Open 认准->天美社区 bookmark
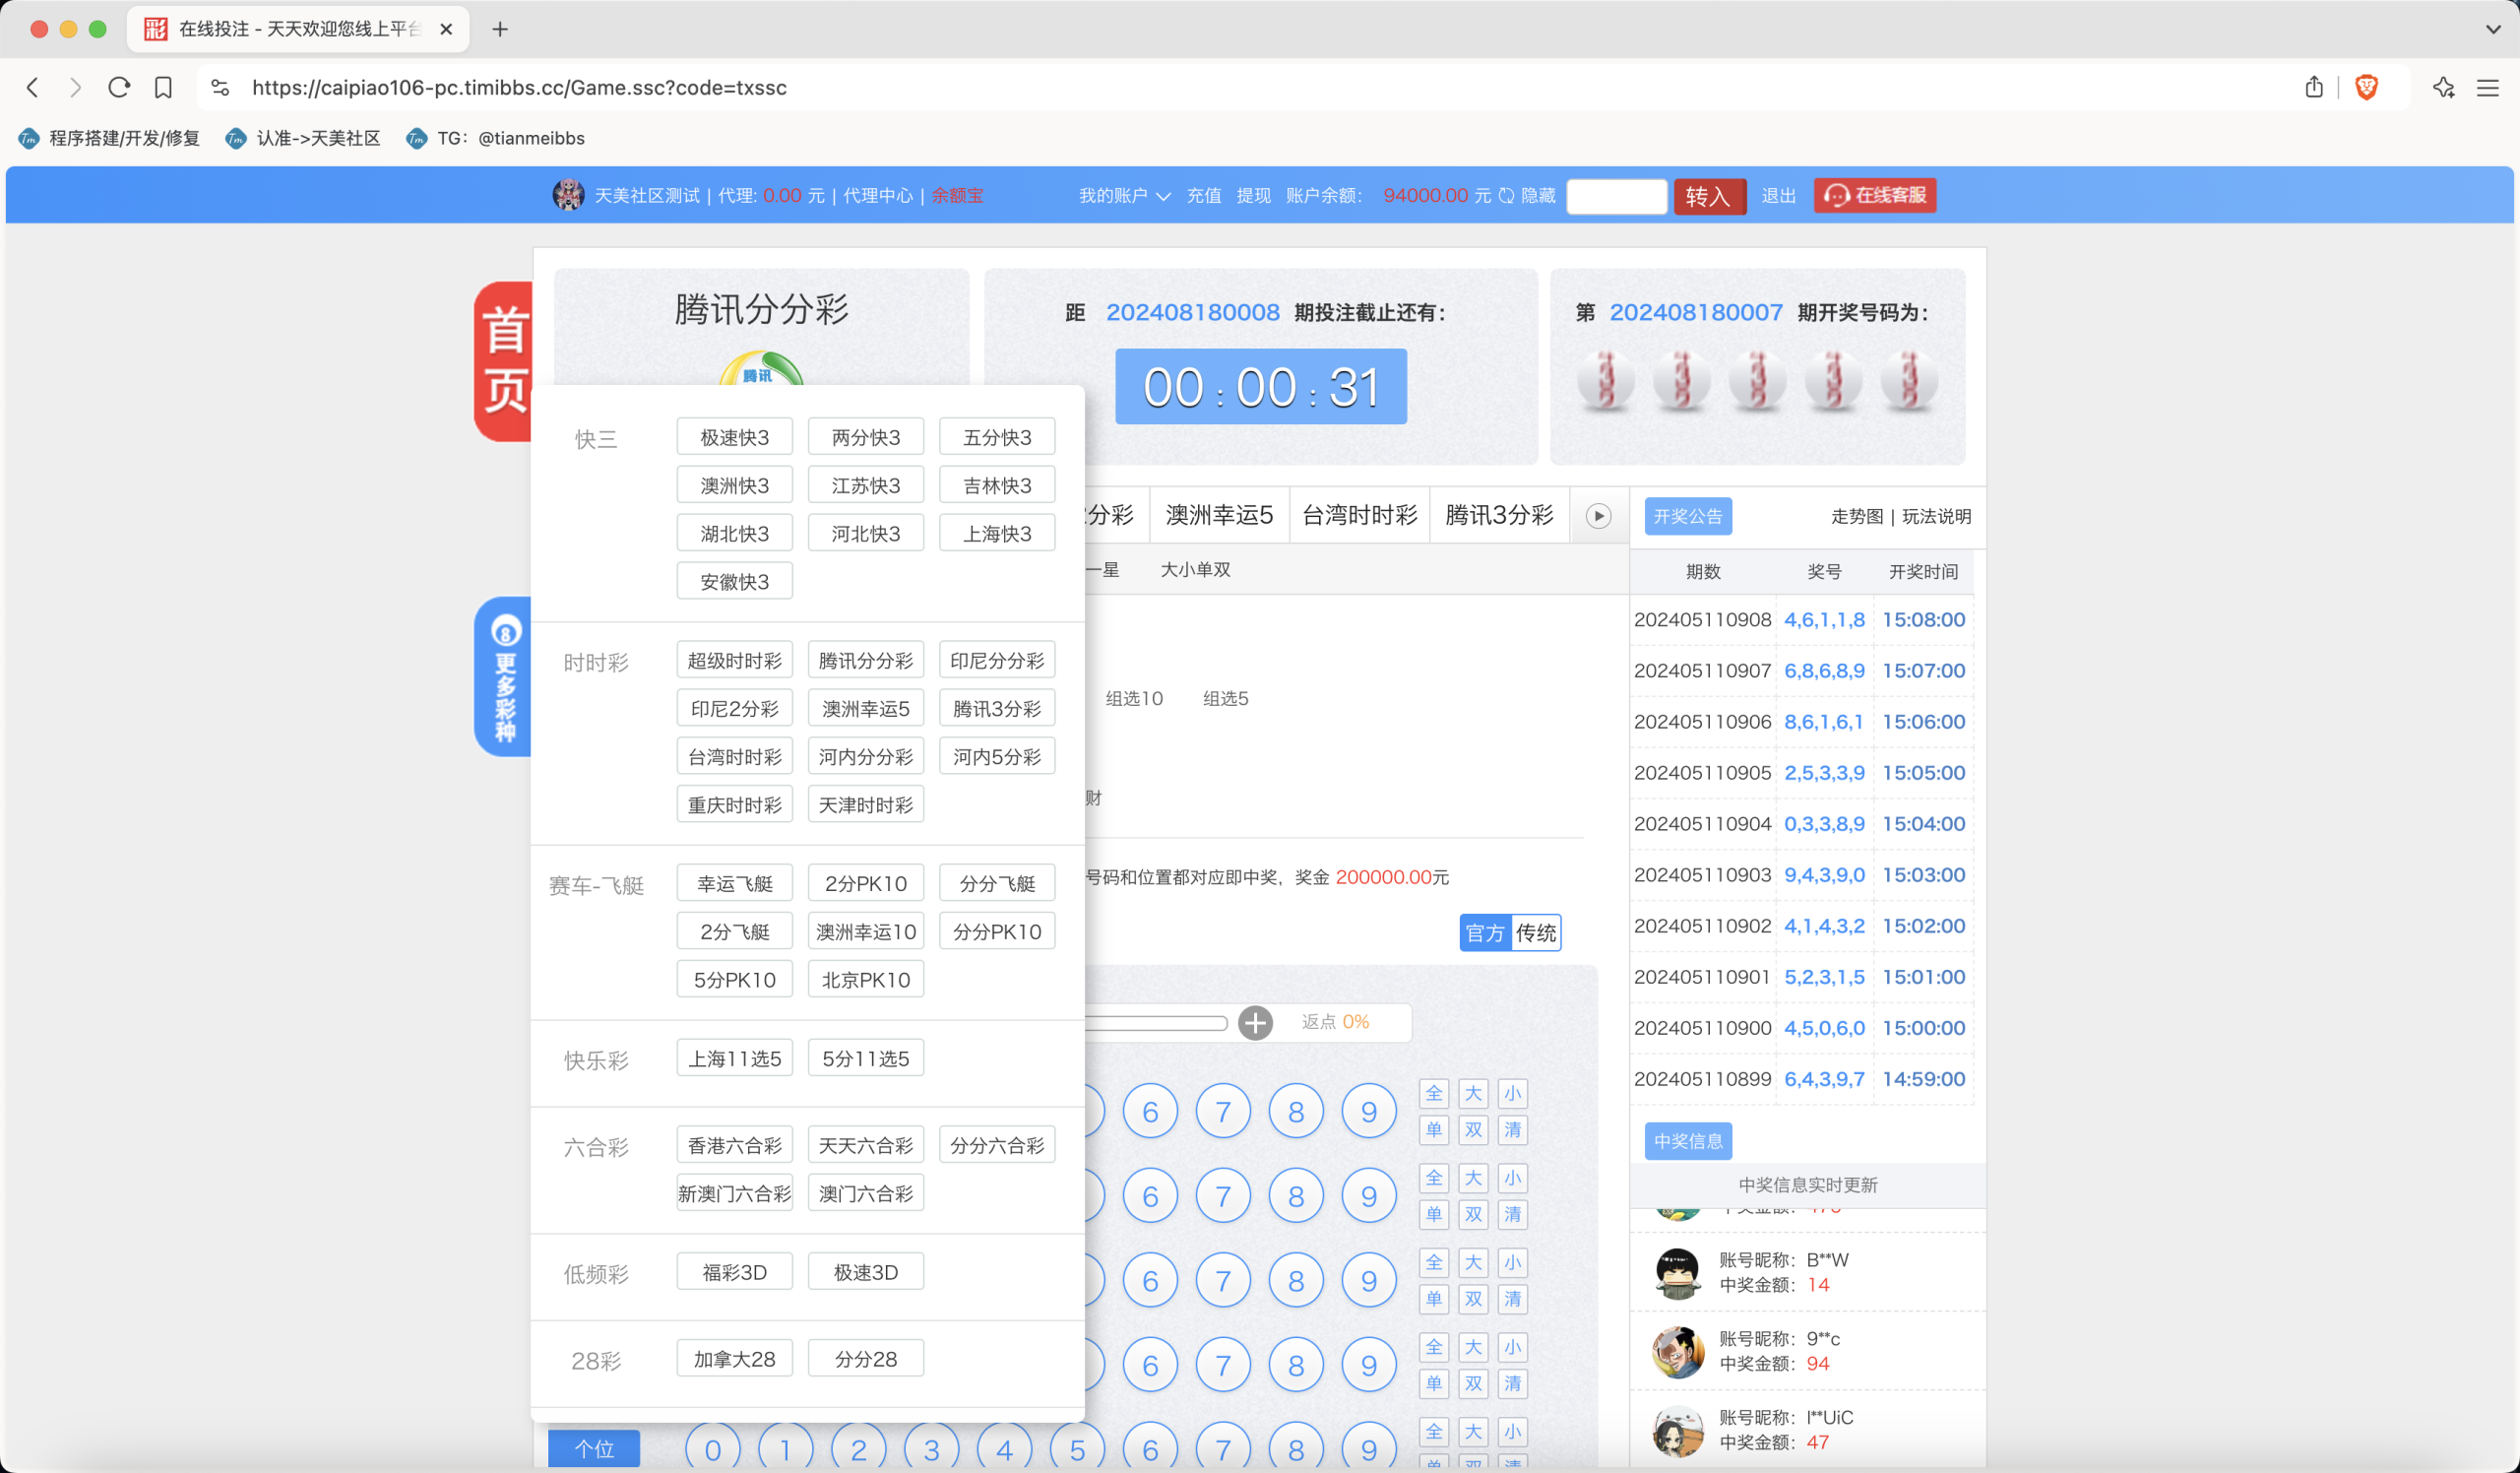Screen dimensions: 2520x1473 [x=303, y=138]
